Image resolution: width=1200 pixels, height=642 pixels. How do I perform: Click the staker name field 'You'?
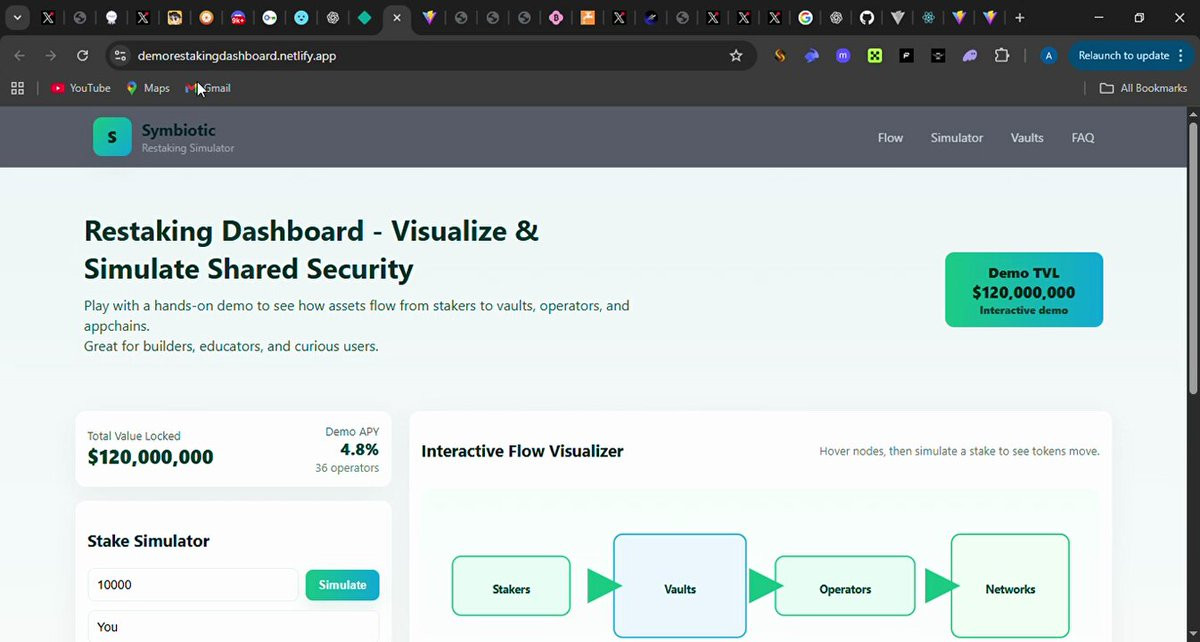(x=233, y=627)
